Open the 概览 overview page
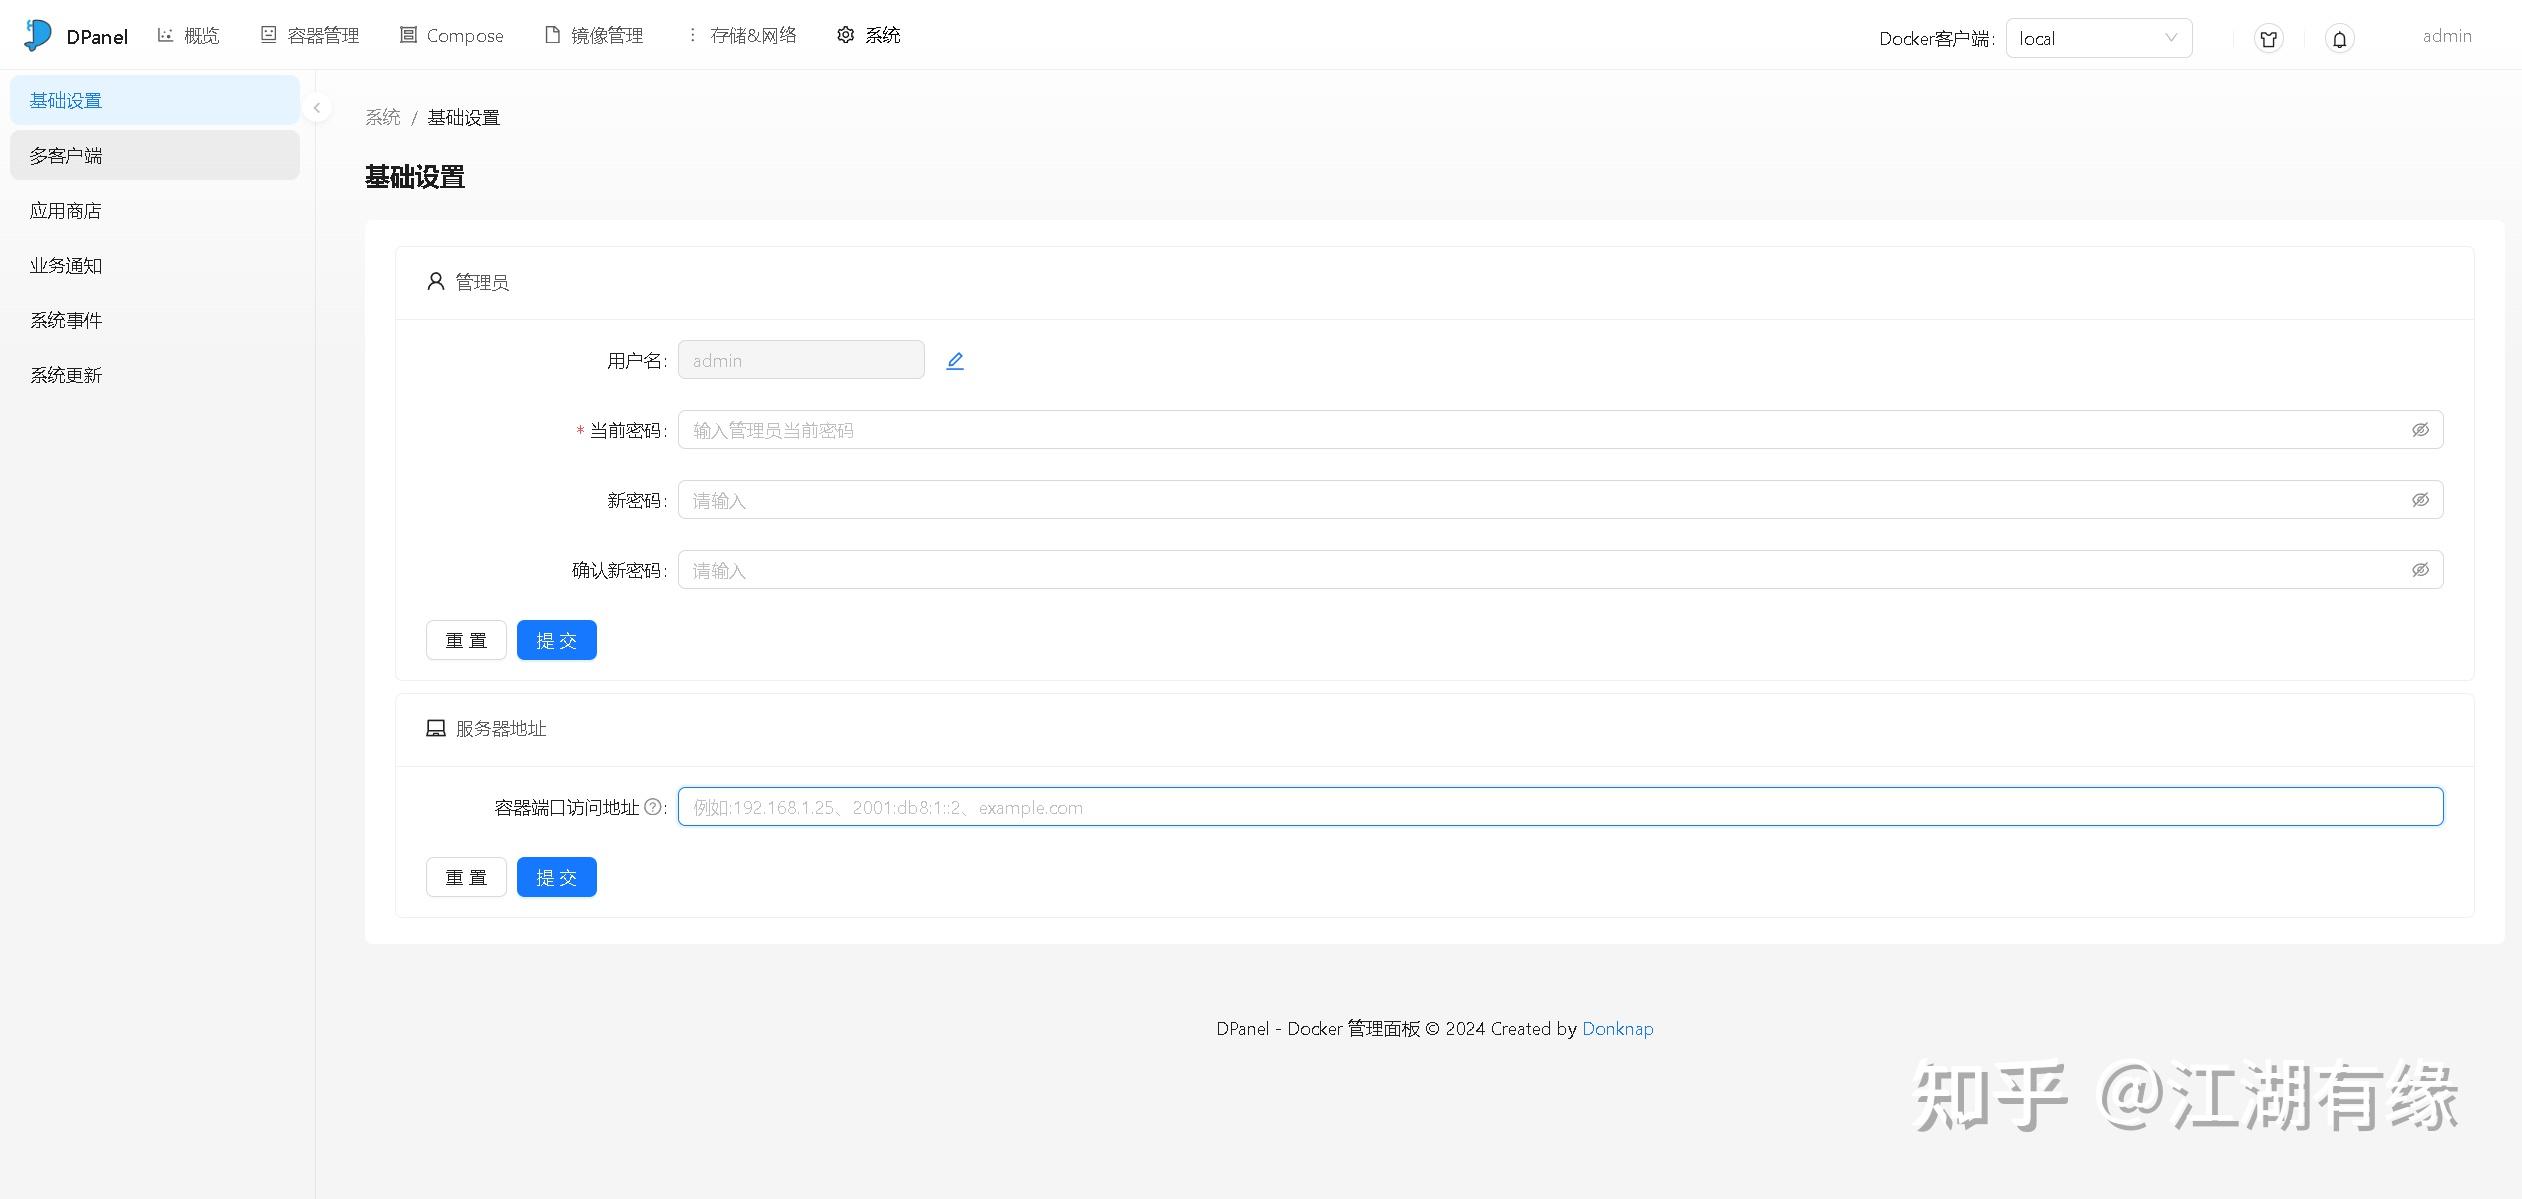The width and height of the screenshot is (2522, 1199). coord(200,35)
